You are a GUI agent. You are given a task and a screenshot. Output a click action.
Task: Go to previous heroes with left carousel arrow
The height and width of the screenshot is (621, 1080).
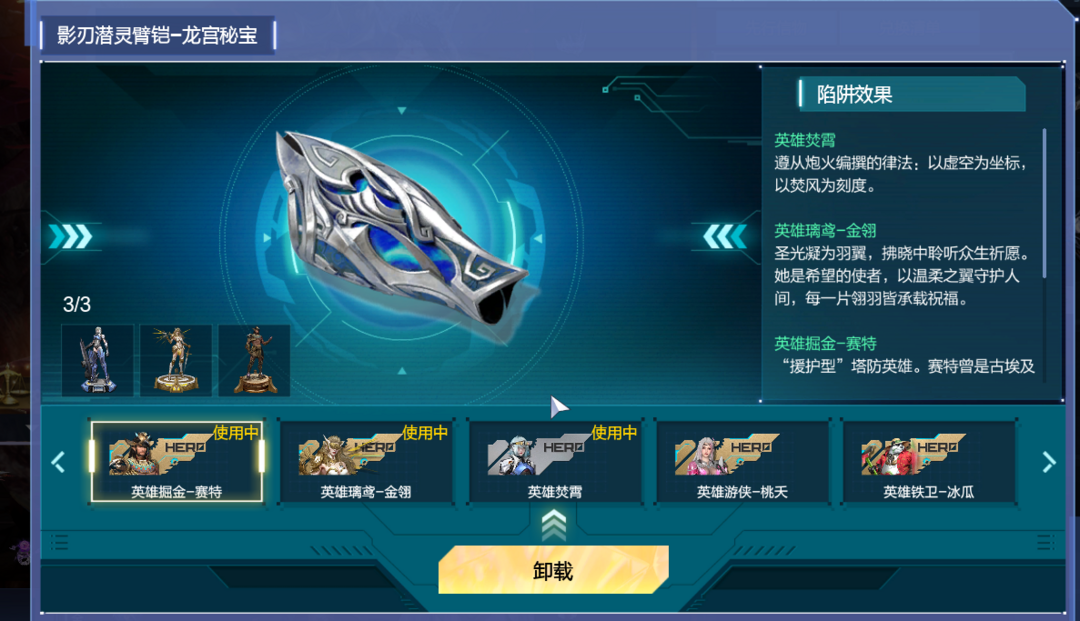coord(59,462)
